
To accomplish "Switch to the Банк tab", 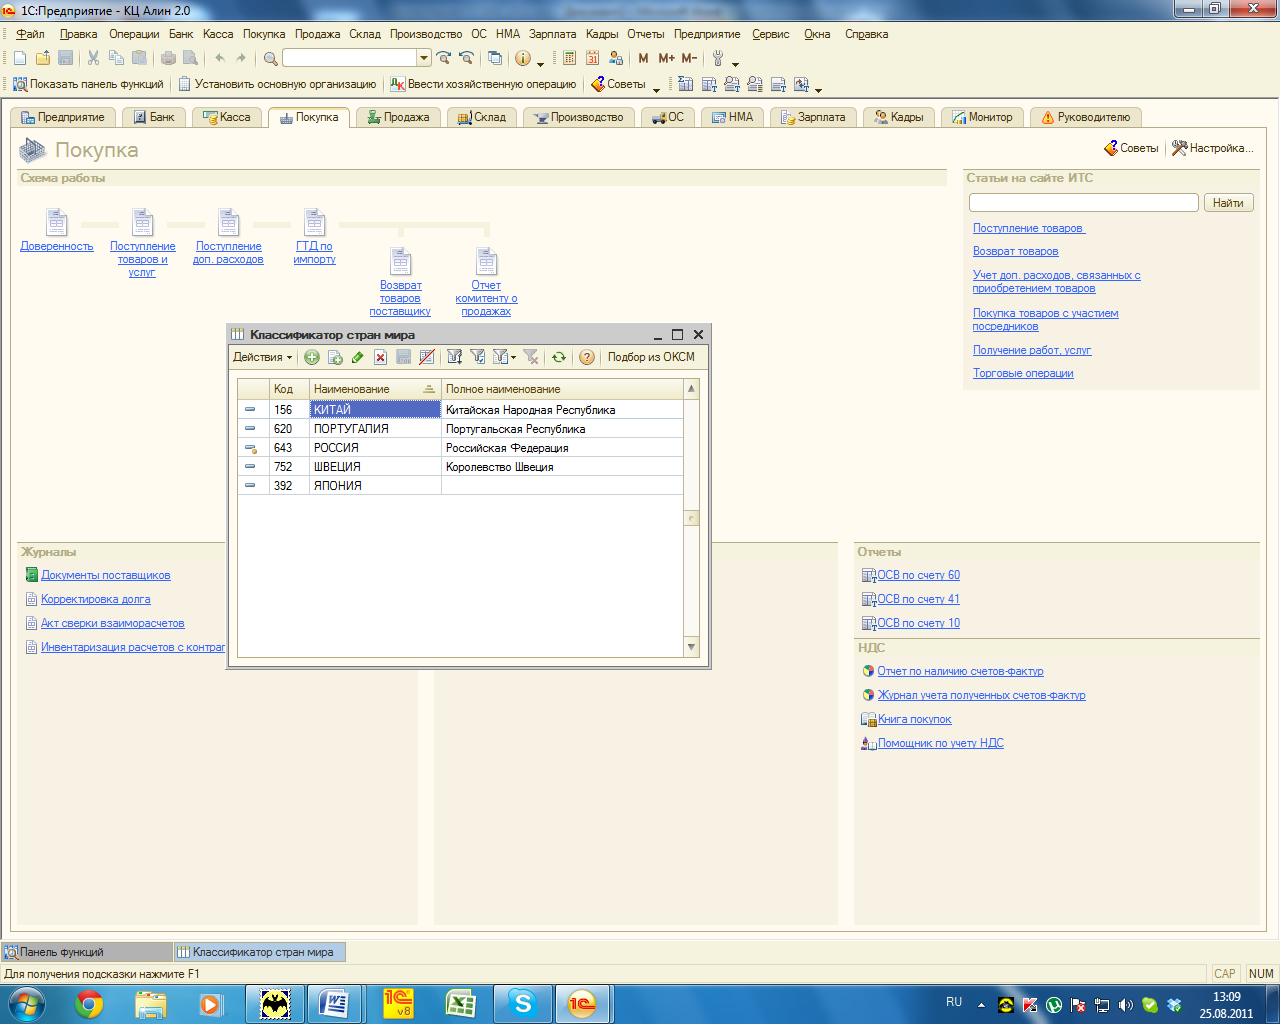I will pyautogui.click(x=154, y=117).
